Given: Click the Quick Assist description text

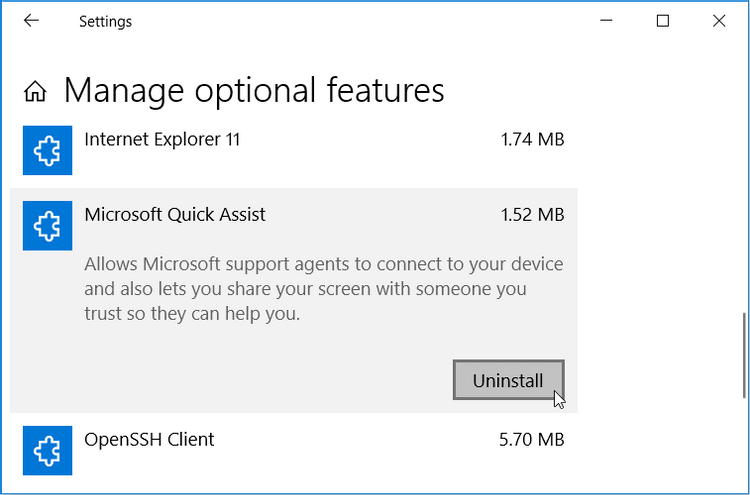Looking at the screenshot, I should coord(324,289).
